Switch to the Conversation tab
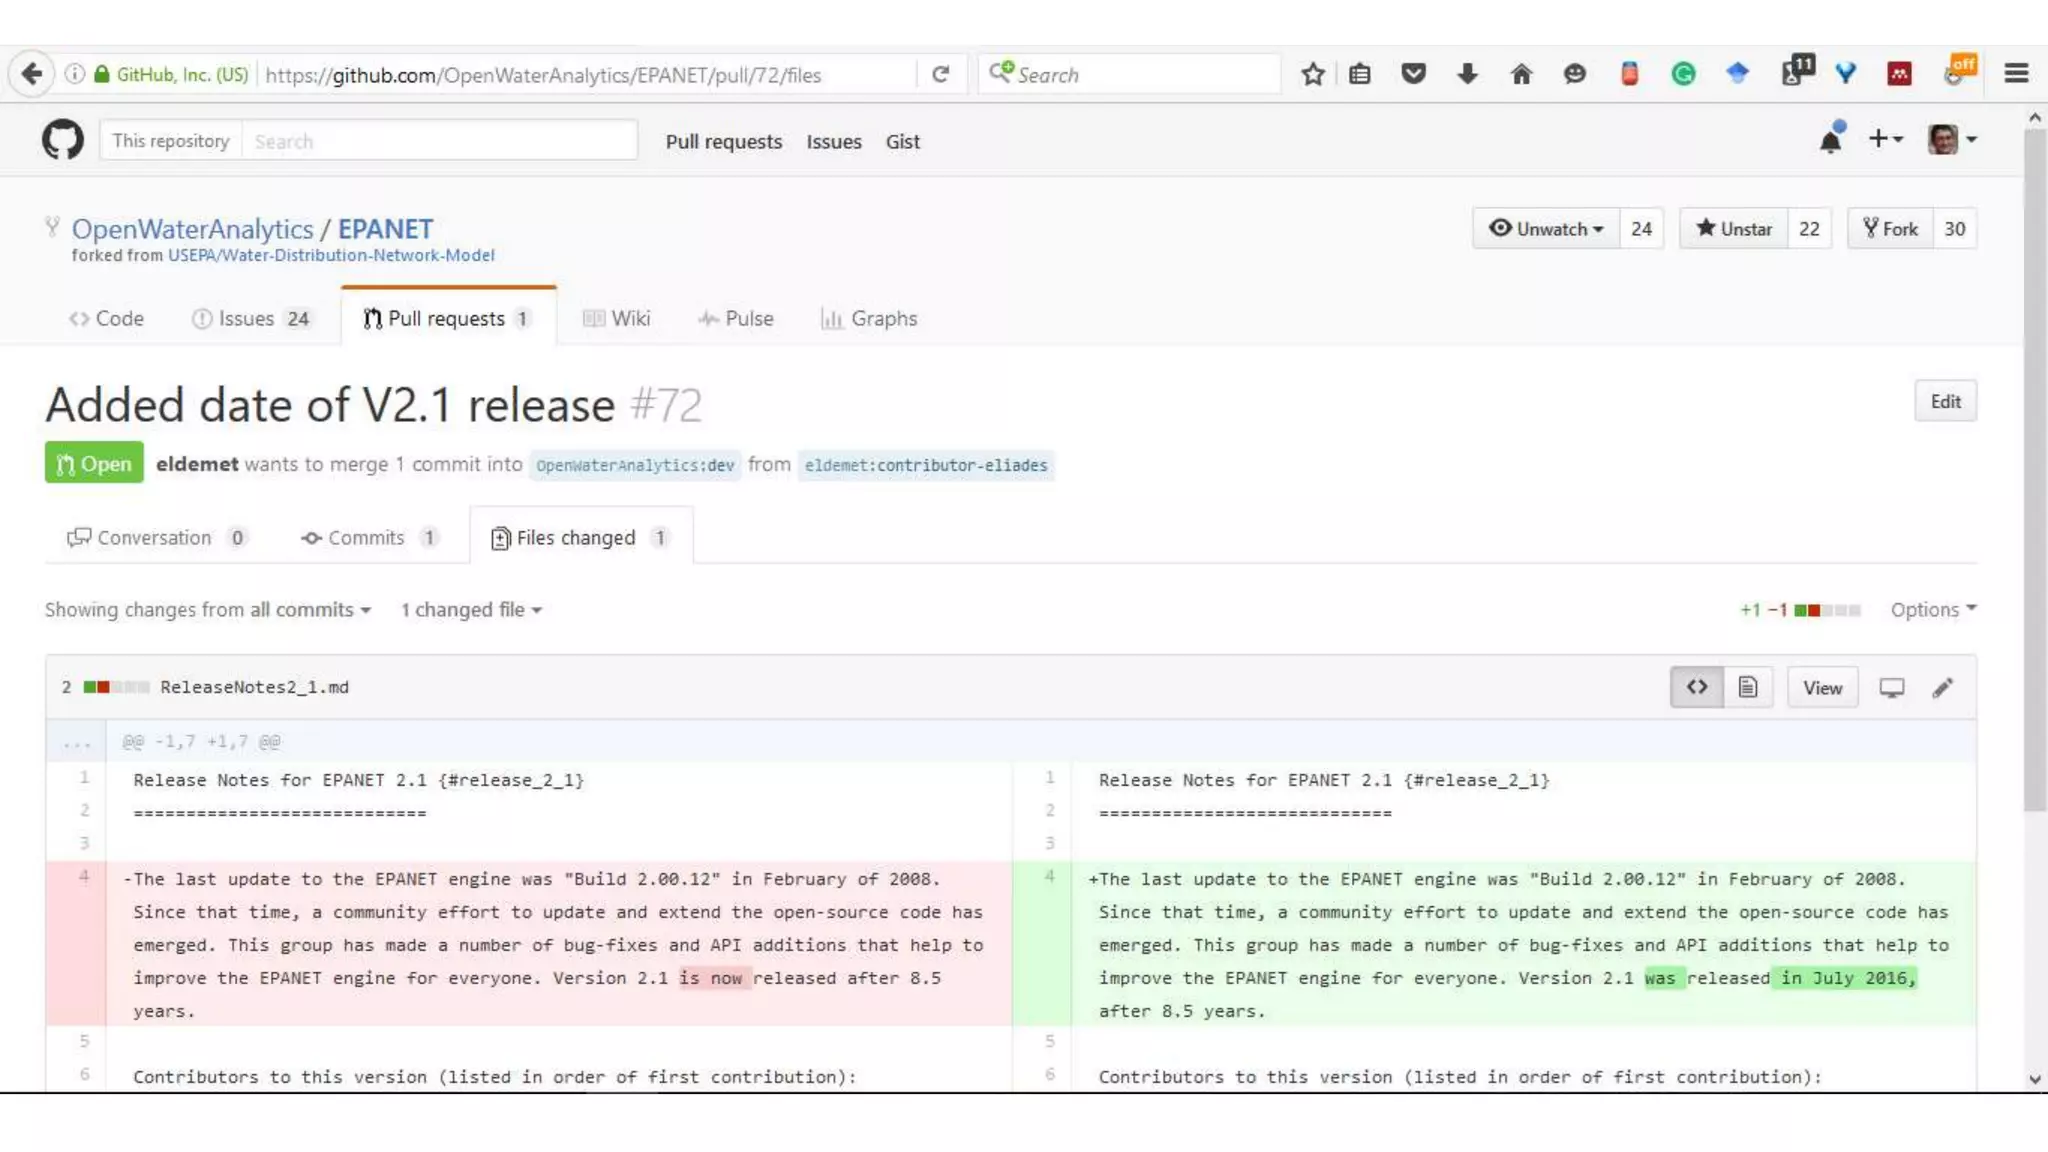2048x1152 pixels. (x=157, y=537)
